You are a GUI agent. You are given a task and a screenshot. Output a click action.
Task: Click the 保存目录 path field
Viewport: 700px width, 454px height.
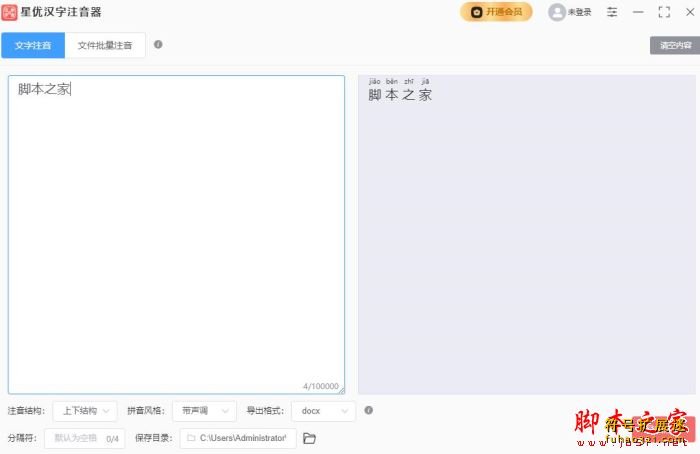click(x=238, y=438)
